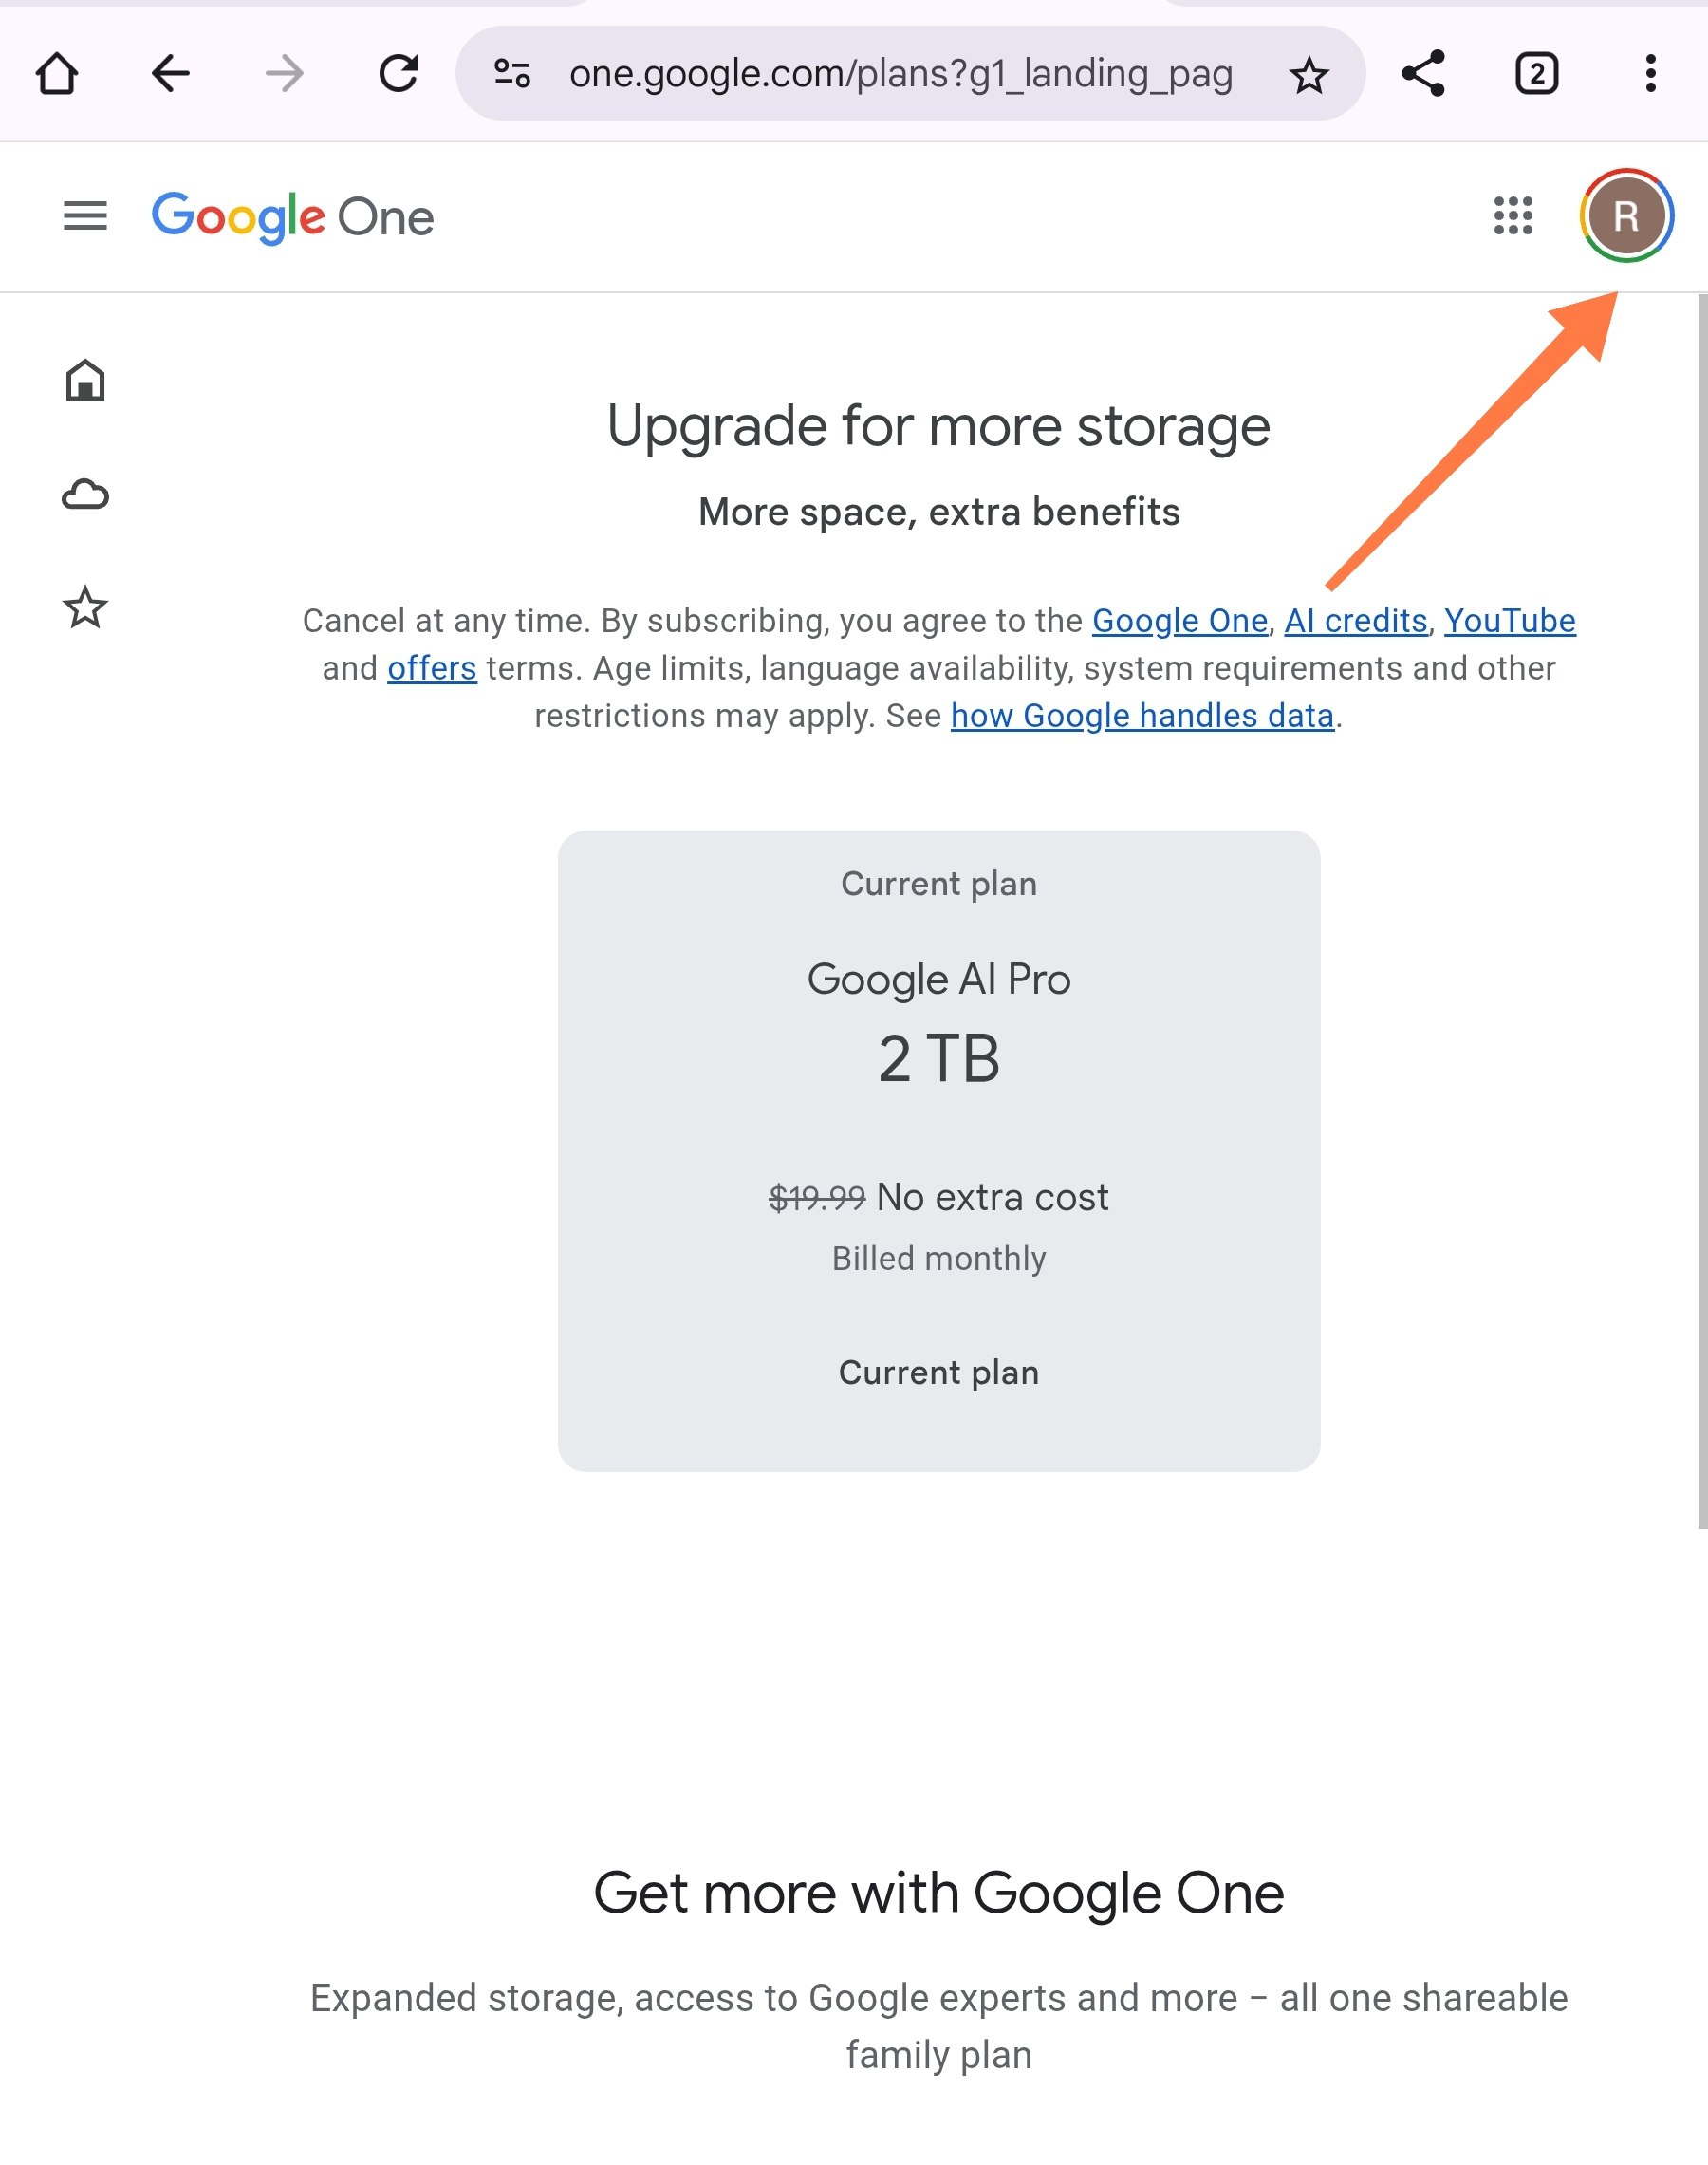The height and width of the screenshot is (2165, 1708).
Task: Focus the one.google.com address bar
Action: 900,73
